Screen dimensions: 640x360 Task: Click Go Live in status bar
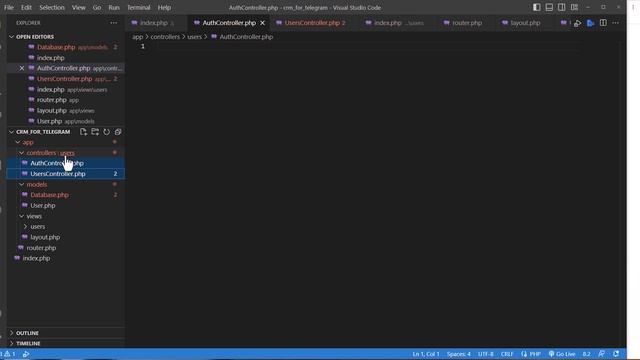[x=562, y=354]
